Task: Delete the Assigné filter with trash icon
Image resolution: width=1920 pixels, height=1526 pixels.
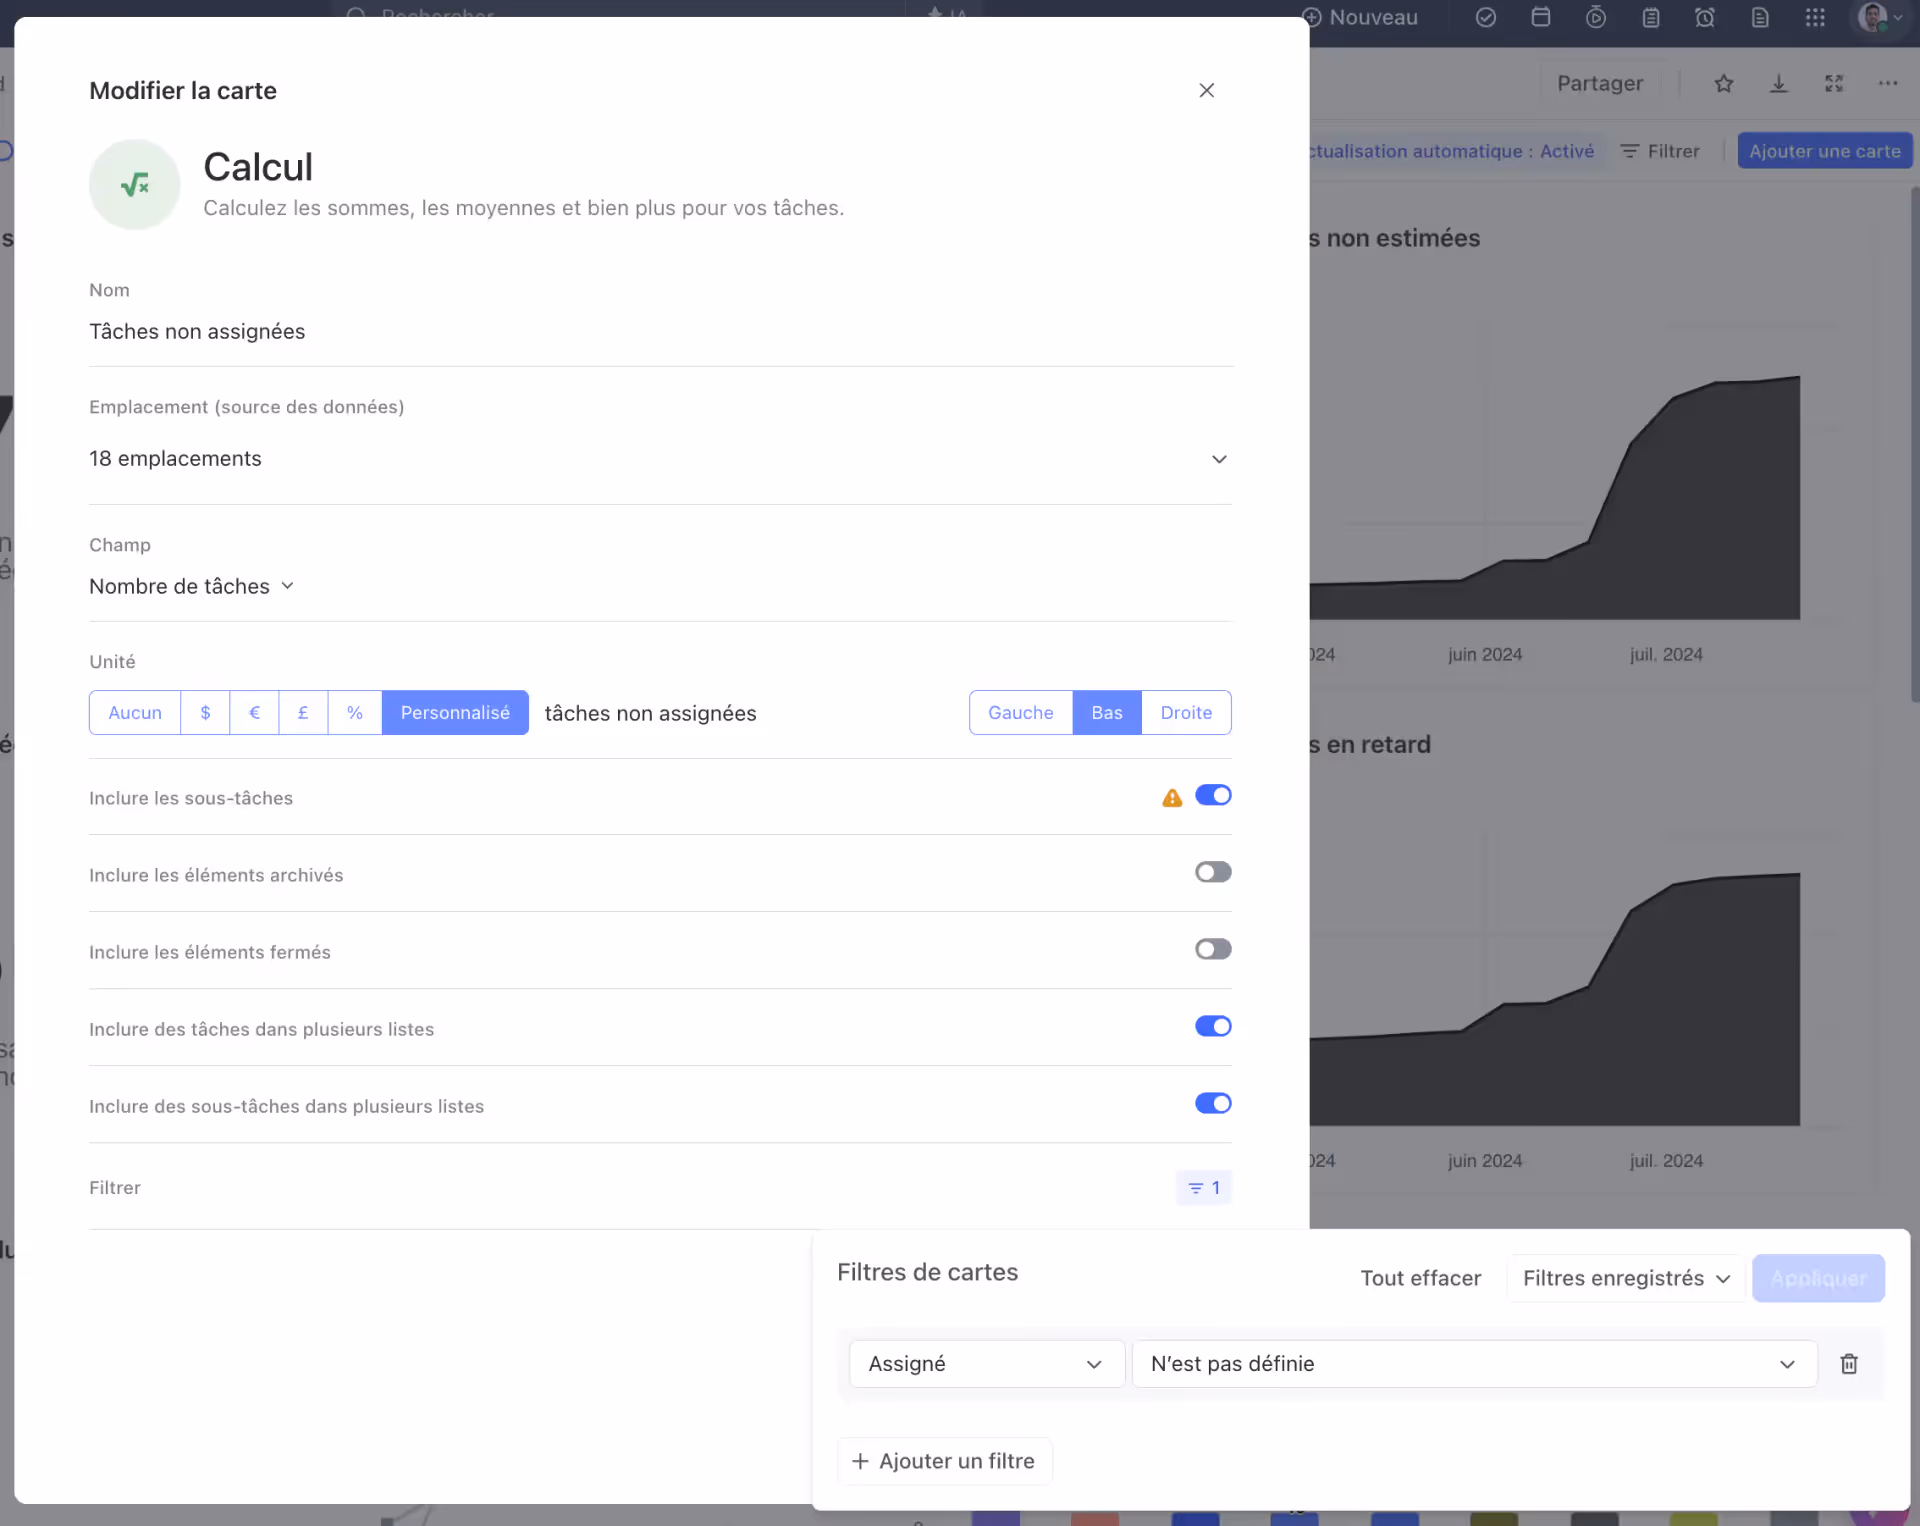Action: coord(1849,1364)
